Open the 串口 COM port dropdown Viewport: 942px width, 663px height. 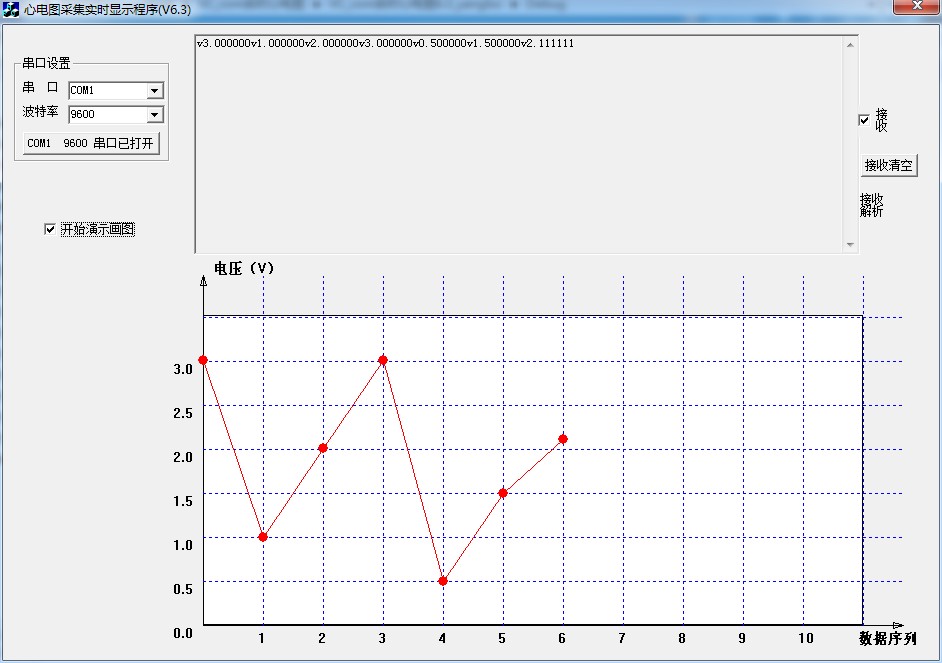click(156, 90)
